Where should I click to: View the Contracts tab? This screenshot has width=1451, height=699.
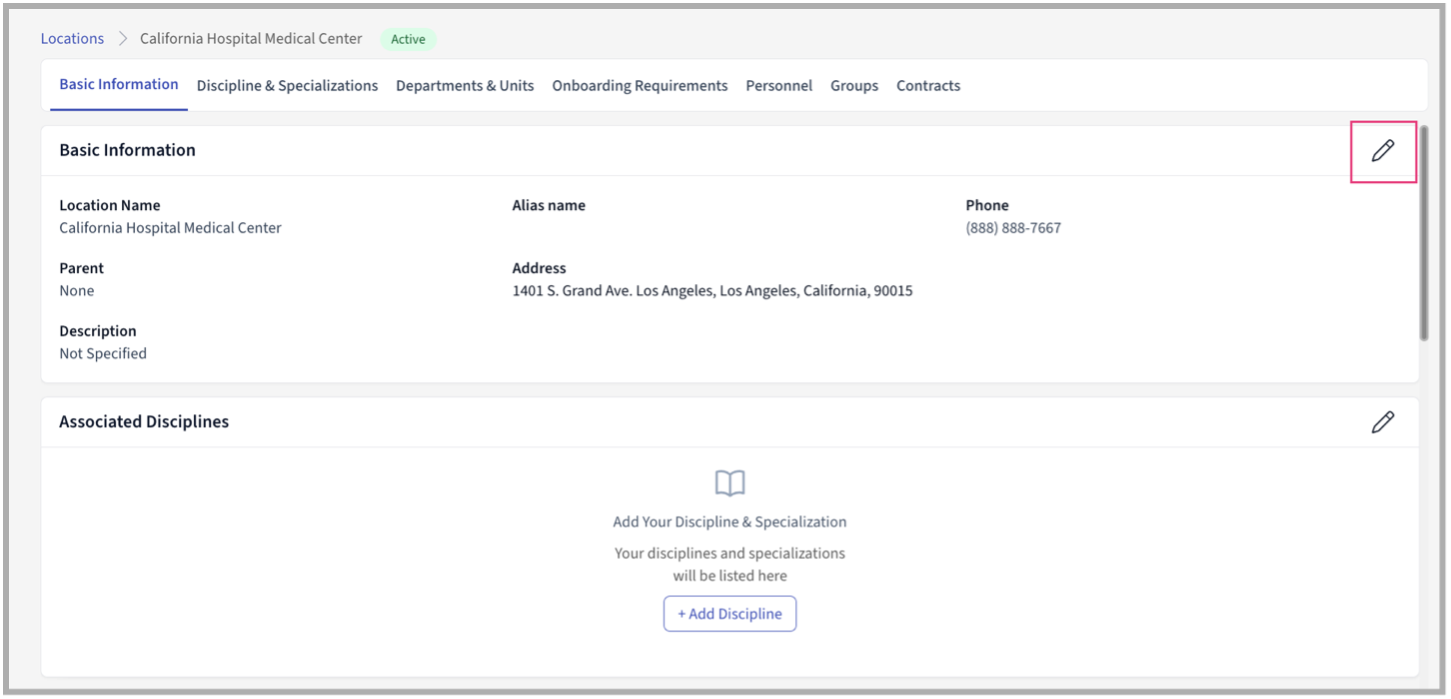[928, 86]
